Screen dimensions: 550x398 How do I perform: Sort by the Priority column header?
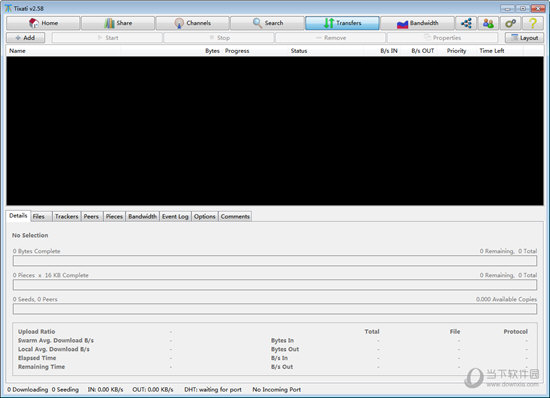(456, 51)
